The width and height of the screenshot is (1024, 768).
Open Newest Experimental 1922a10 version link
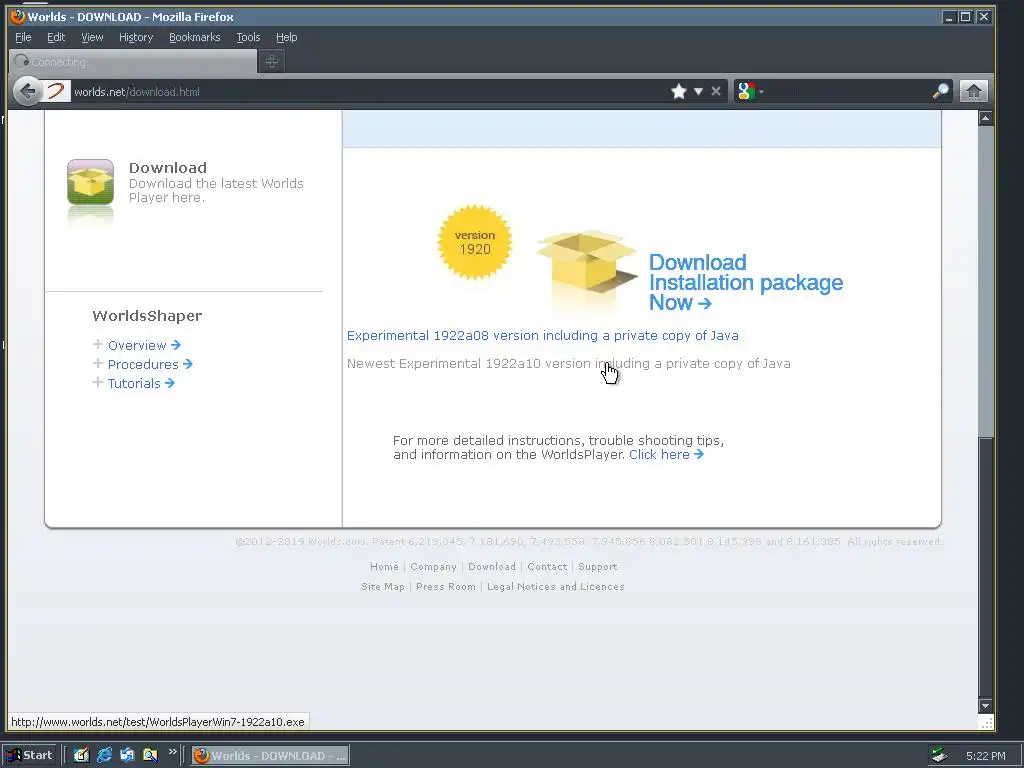coord(568,364)
